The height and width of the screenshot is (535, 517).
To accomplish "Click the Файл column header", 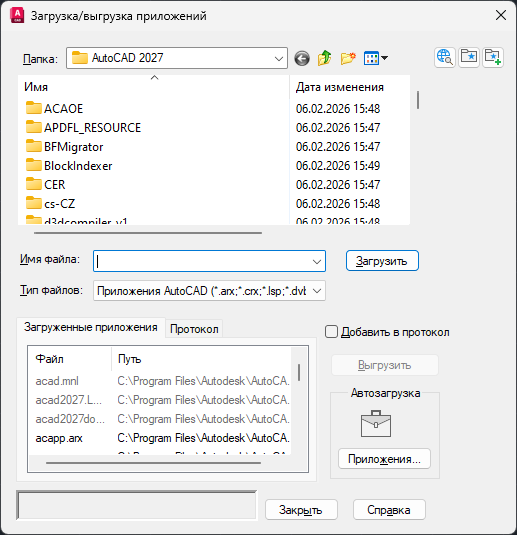I will [x=70, y=359].
